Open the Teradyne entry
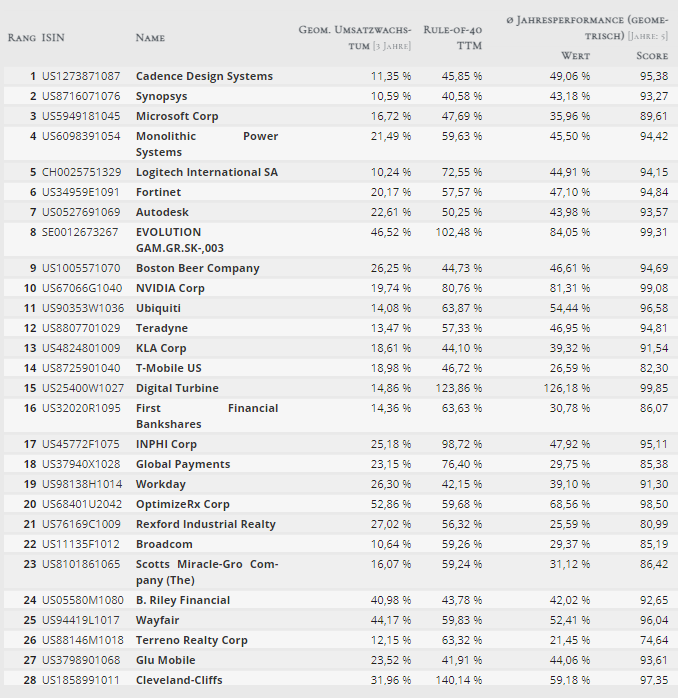This screenshot has height=698, width=678. [x=162, y=329]
